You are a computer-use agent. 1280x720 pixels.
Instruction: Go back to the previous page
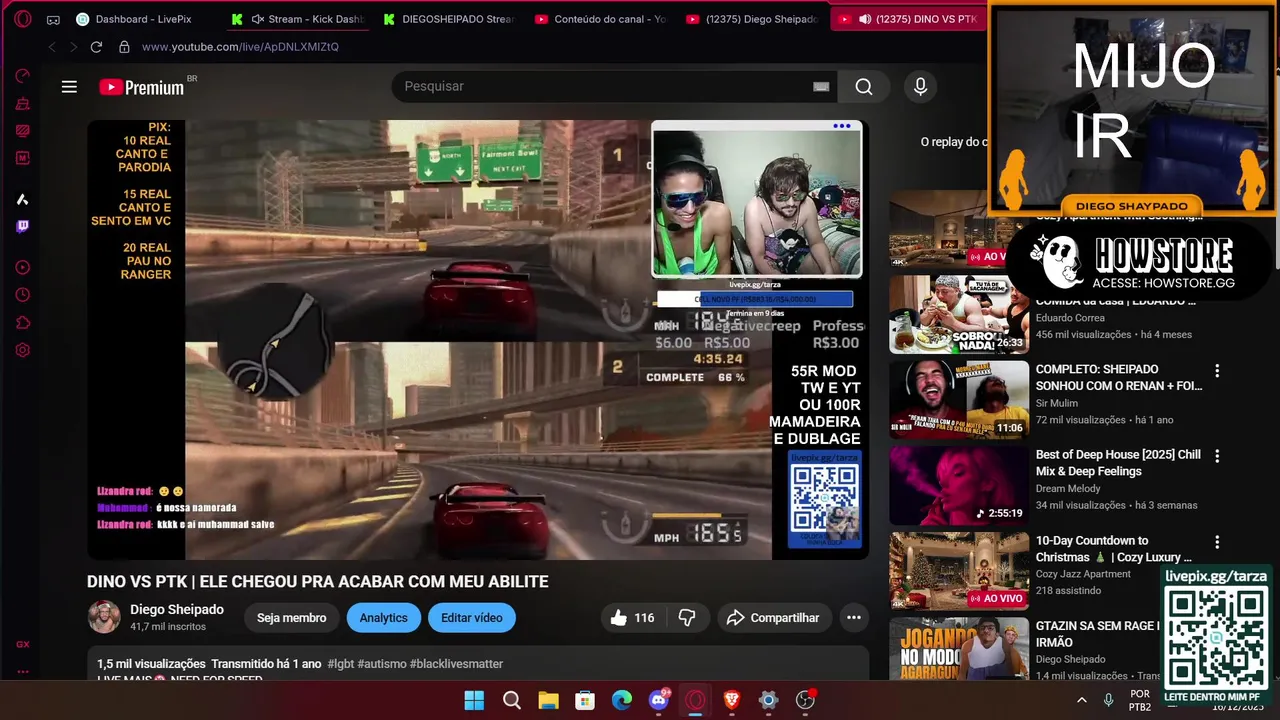[52, 47]
